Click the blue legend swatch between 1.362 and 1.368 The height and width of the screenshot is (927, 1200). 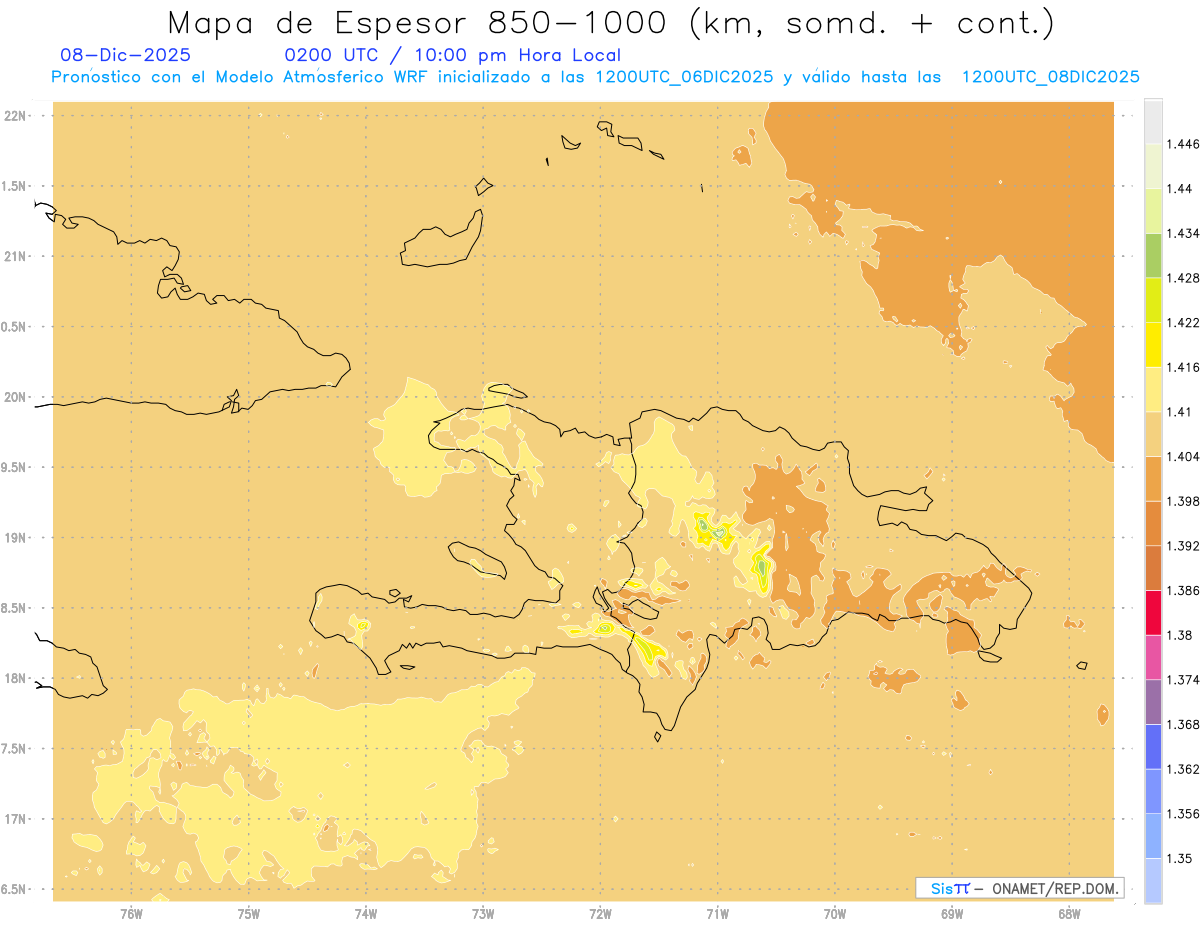click(x=1153, y=747)
